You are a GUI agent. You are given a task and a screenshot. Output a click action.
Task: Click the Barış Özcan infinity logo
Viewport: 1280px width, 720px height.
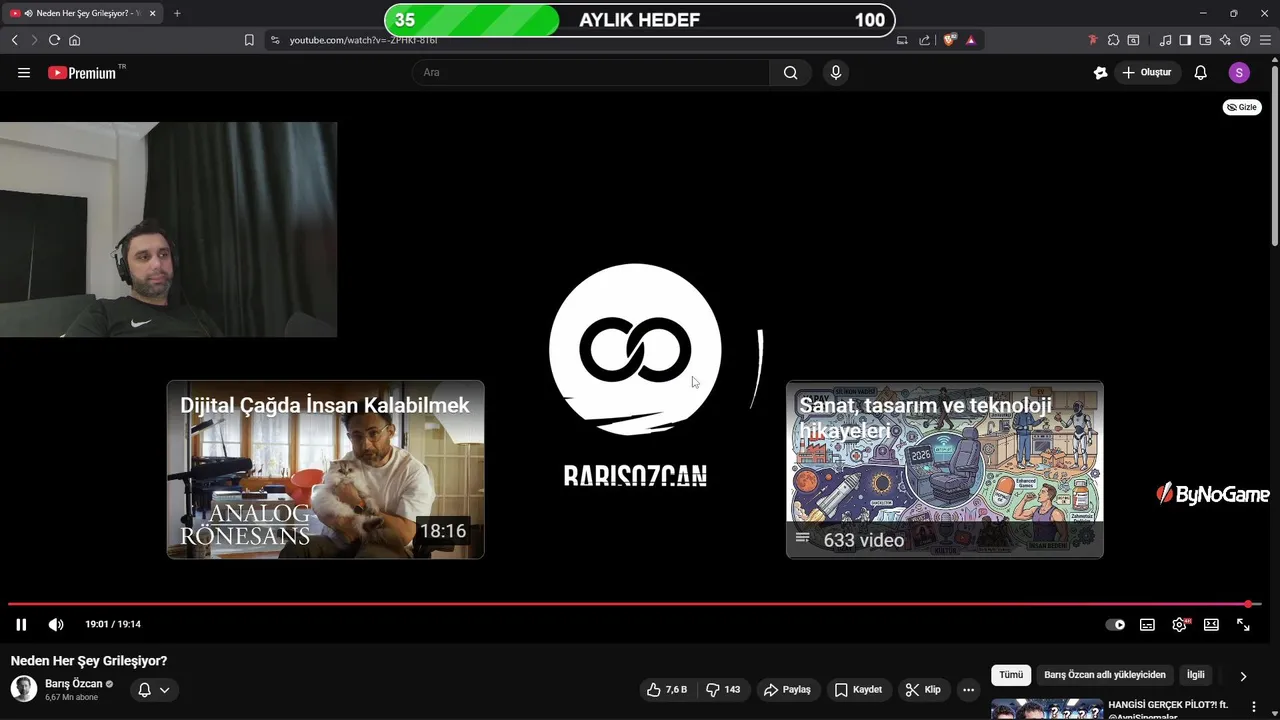[635, 349]
